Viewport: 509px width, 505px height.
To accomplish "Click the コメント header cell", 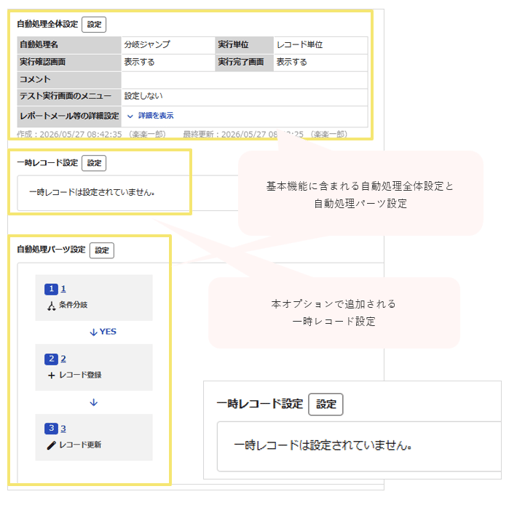I will pyautogui.click(x=69, y=80).
